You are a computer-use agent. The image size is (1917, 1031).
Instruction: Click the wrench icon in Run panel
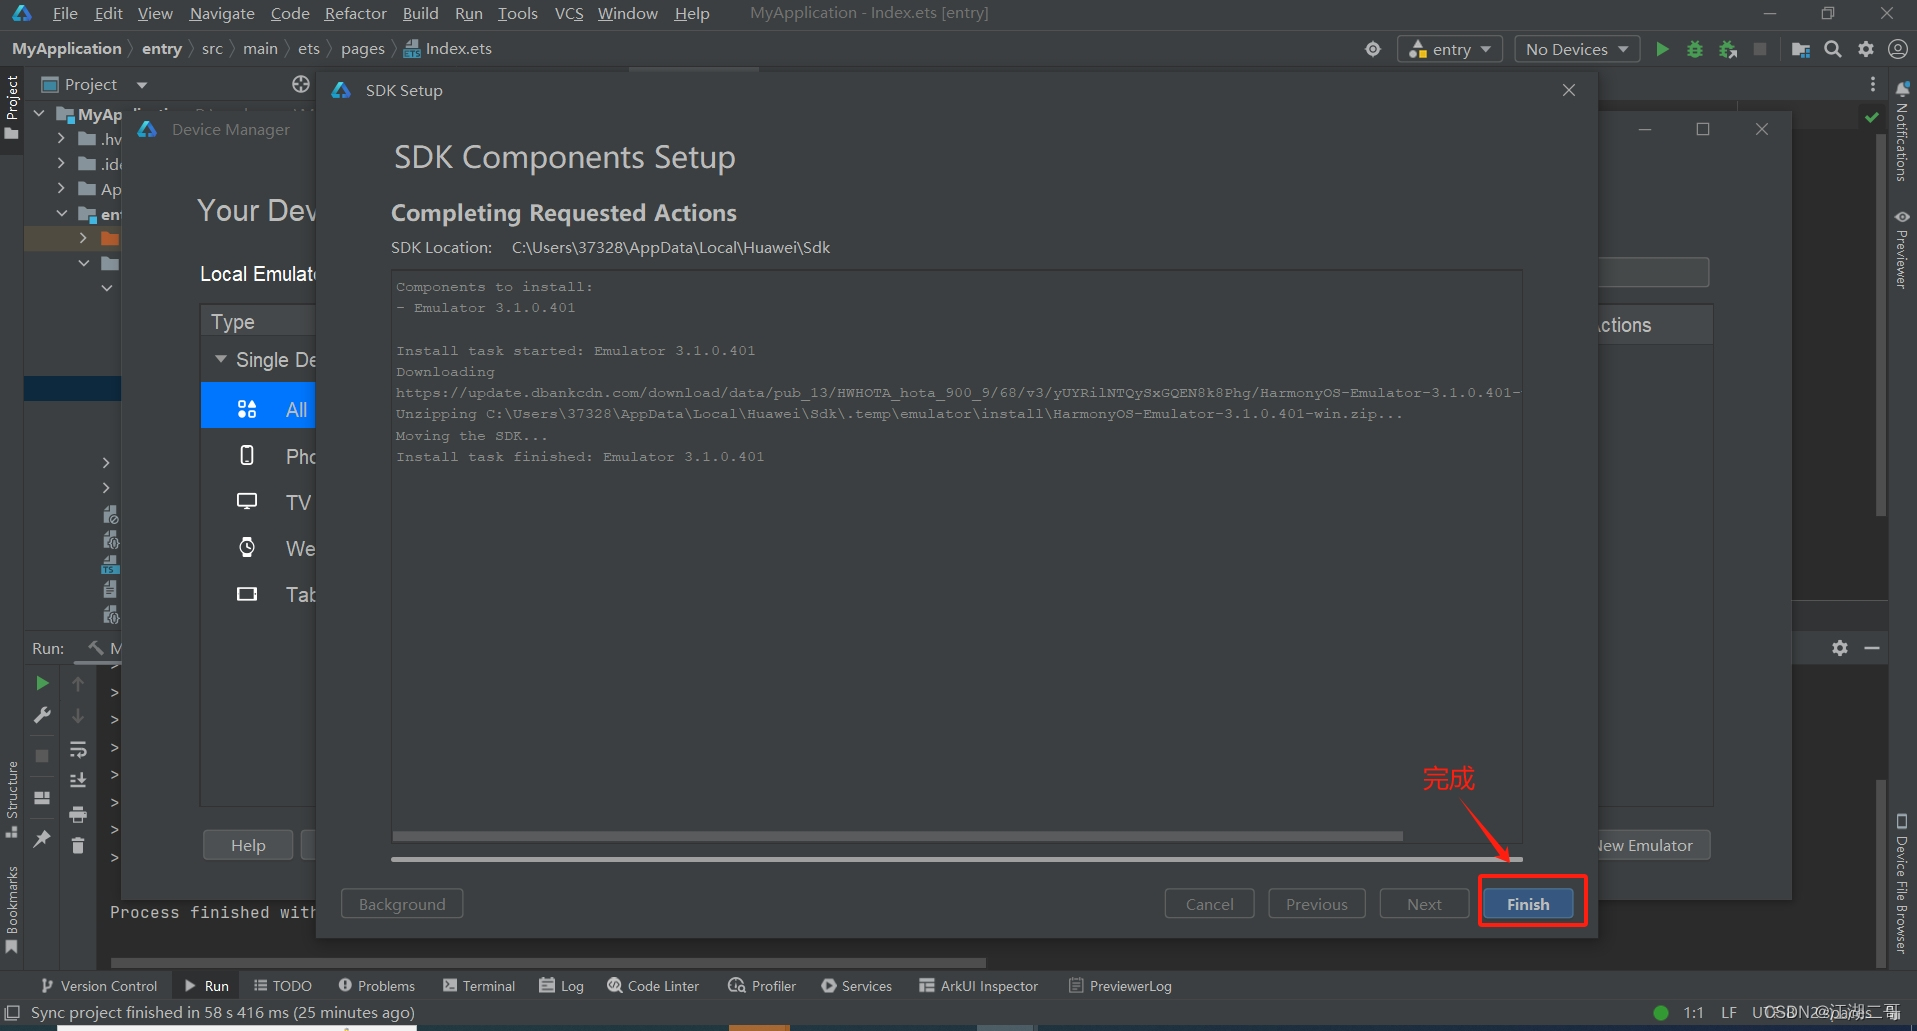(x=42, y=715)
